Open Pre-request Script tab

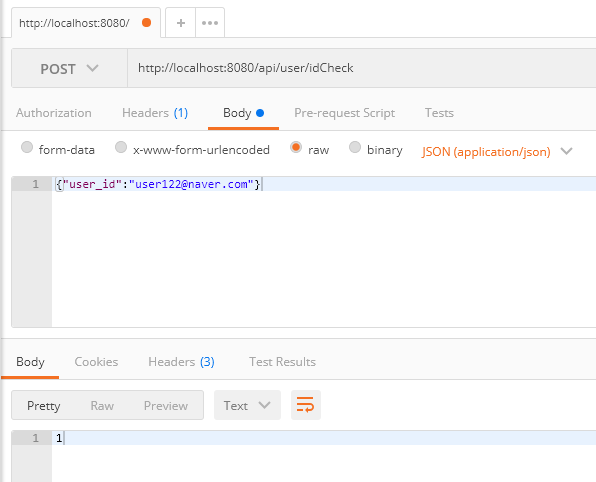(344, 113)
